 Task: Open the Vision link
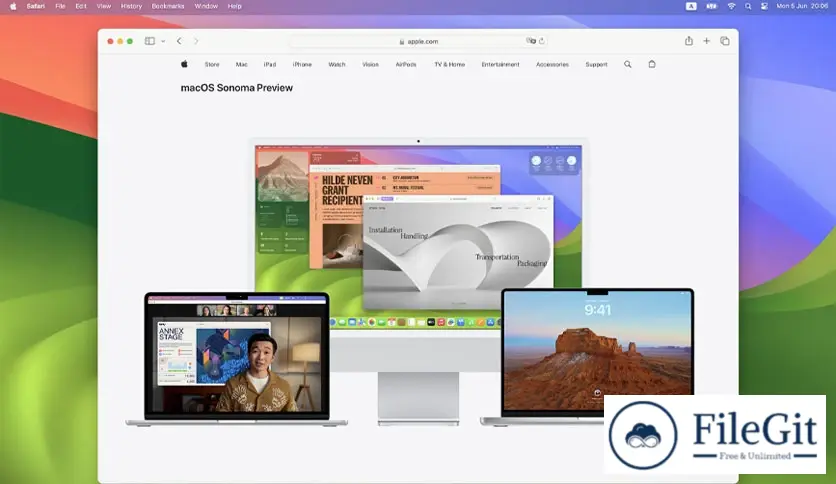(x=371, y=64)
